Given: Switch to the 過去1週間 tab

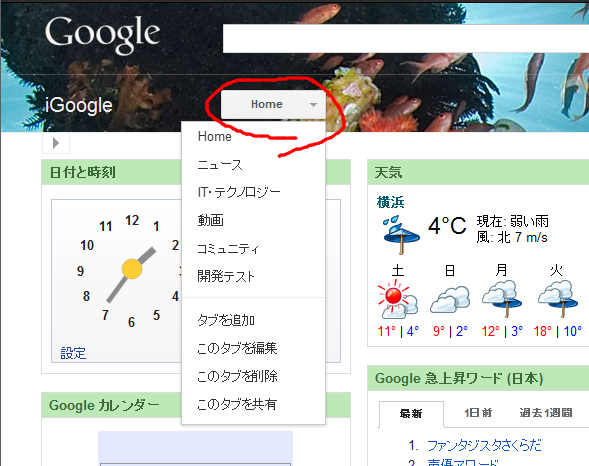Looking at the screenshot, I should point(546,413).
